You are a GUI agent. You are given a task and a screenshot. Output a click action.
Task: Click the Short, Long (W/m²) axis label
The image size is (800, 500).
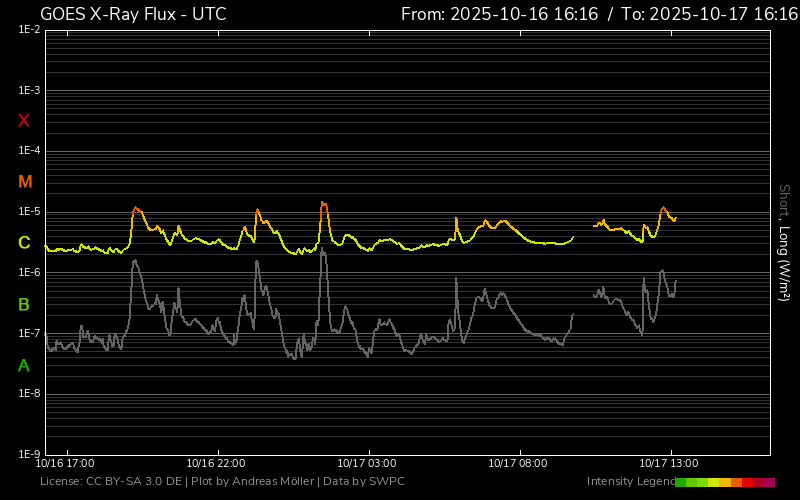(x=784, y=242)
